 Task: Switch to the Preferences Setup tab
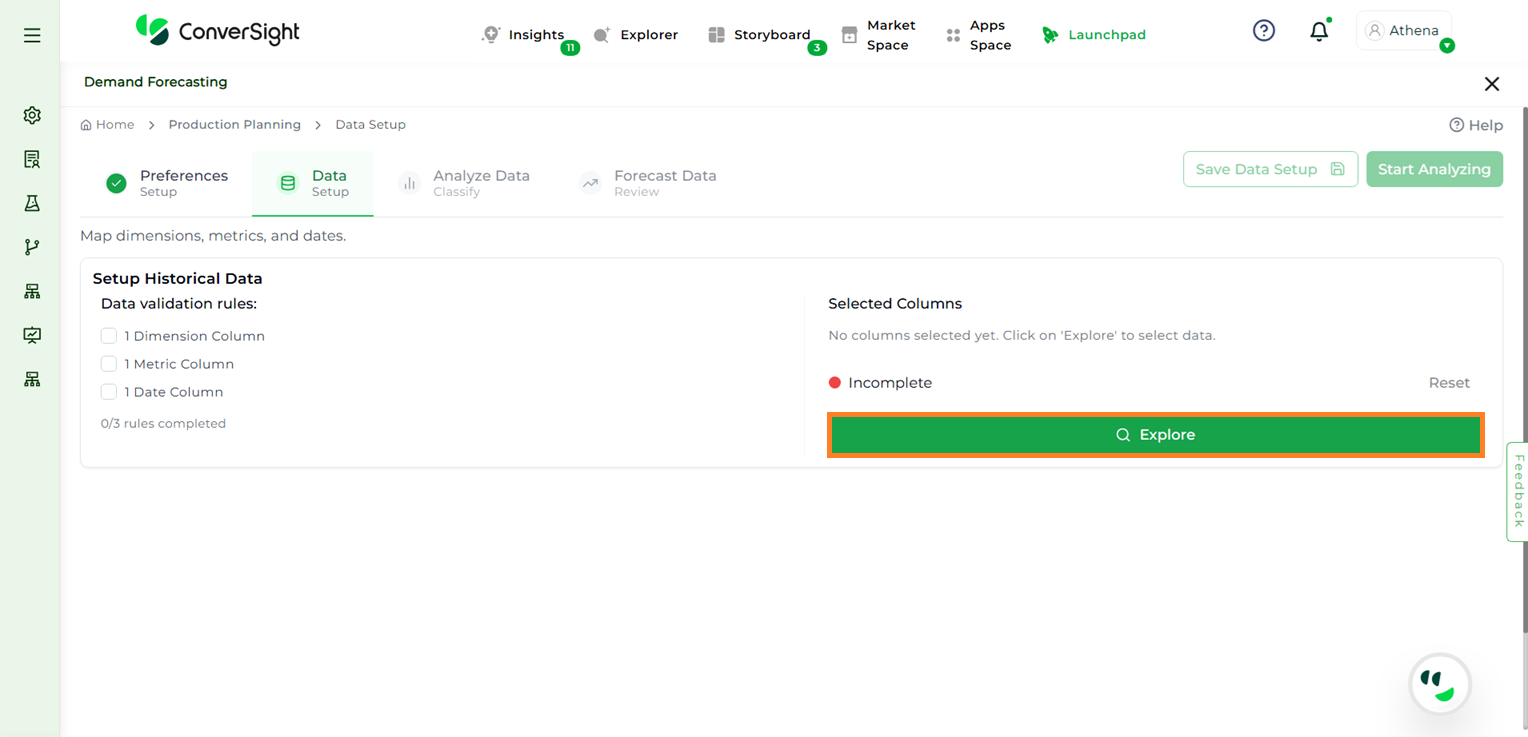(x=167, y=183)
